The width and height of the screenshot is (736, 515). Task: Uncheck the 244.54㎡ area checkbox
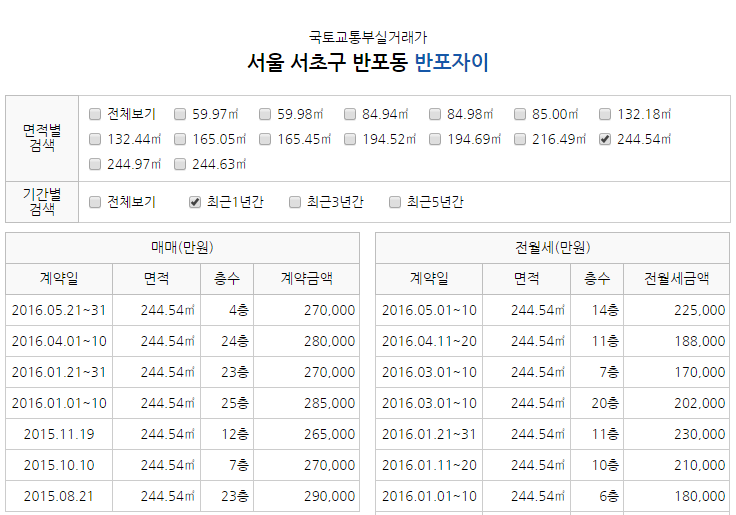click(605, 139)
